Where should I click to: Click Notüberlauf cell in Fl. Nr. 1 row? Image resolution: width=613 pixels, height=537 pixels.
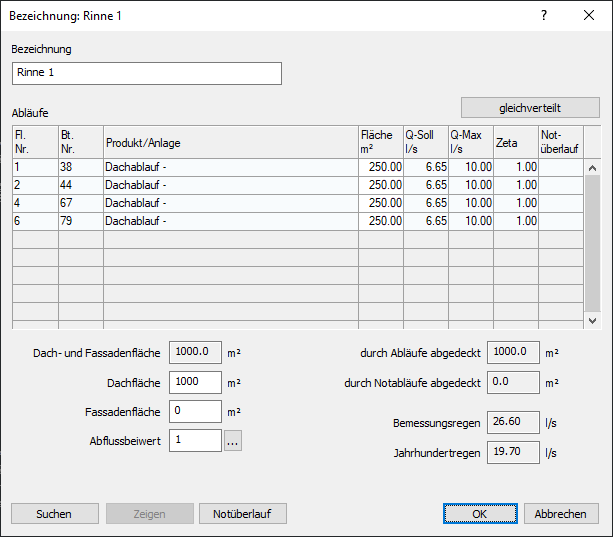[561, 167]
